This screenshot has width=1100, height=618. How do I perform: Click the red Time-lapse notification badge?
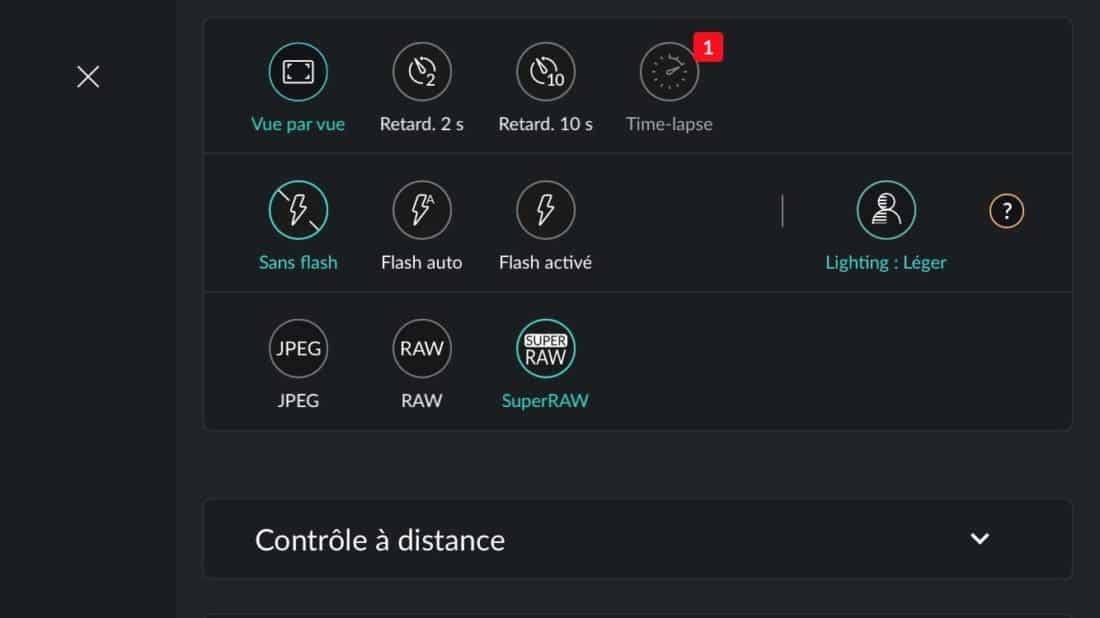pyautogui.click(x=708, y=47)
